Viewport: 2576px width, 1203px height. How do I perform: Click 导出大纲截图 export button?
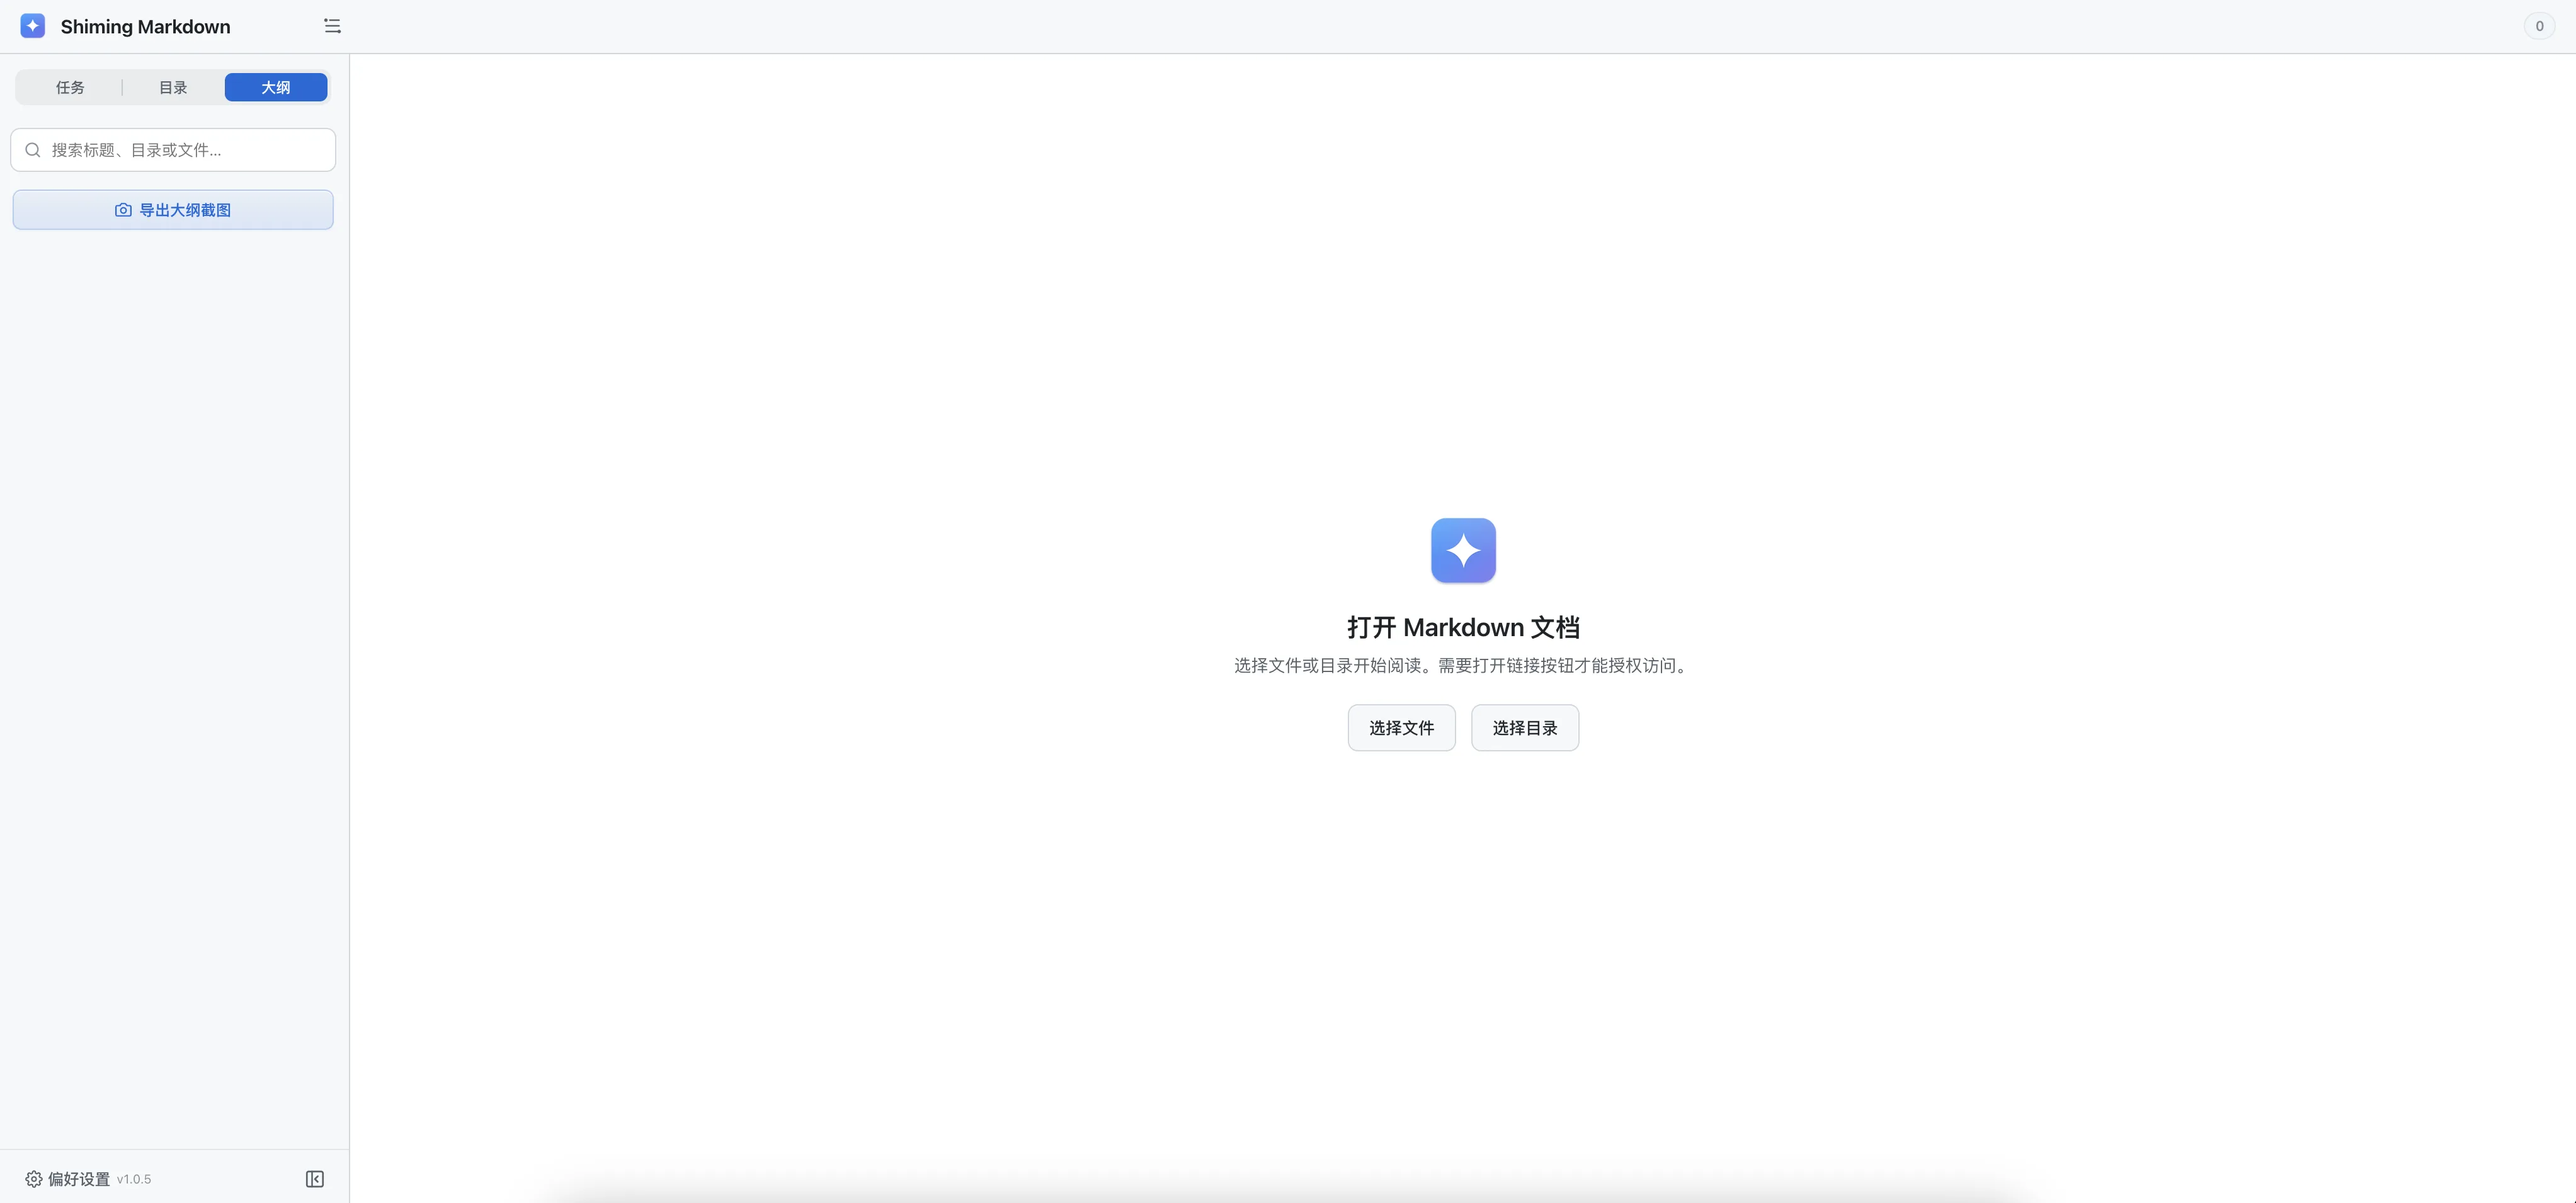pyautogui.click(x=173, y=210)
